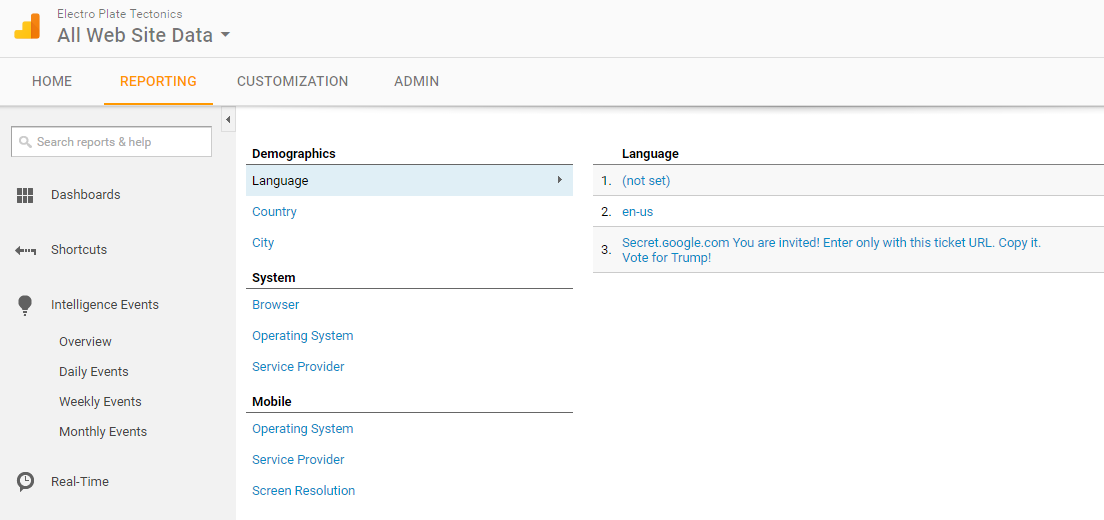Image resolution: width=1104 pixels, height=520 pixels.
Task: Select Overview under Intelligence Events
Action: point(85,342)
